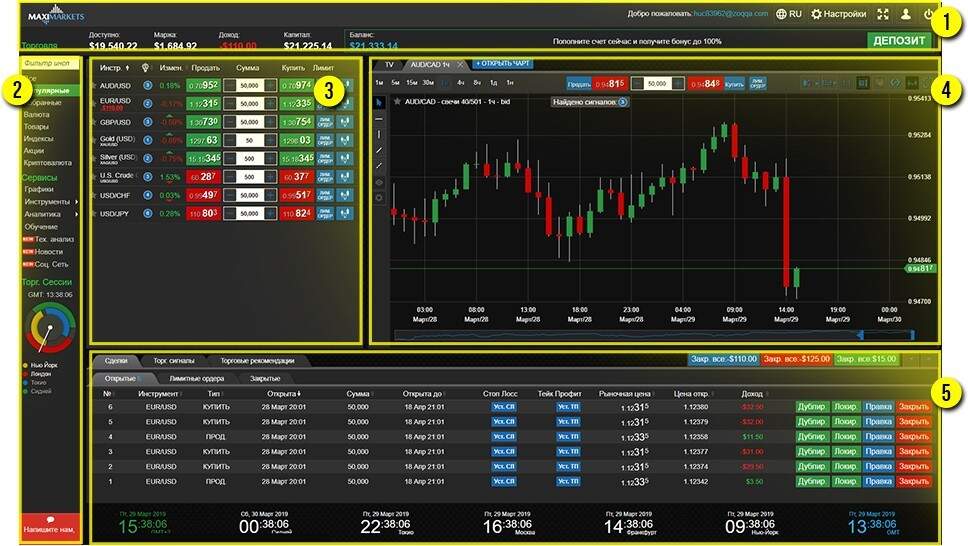Click the green ДЕПОЗИТ button
This screenshot has height=546, width=968.
(898, 41)
